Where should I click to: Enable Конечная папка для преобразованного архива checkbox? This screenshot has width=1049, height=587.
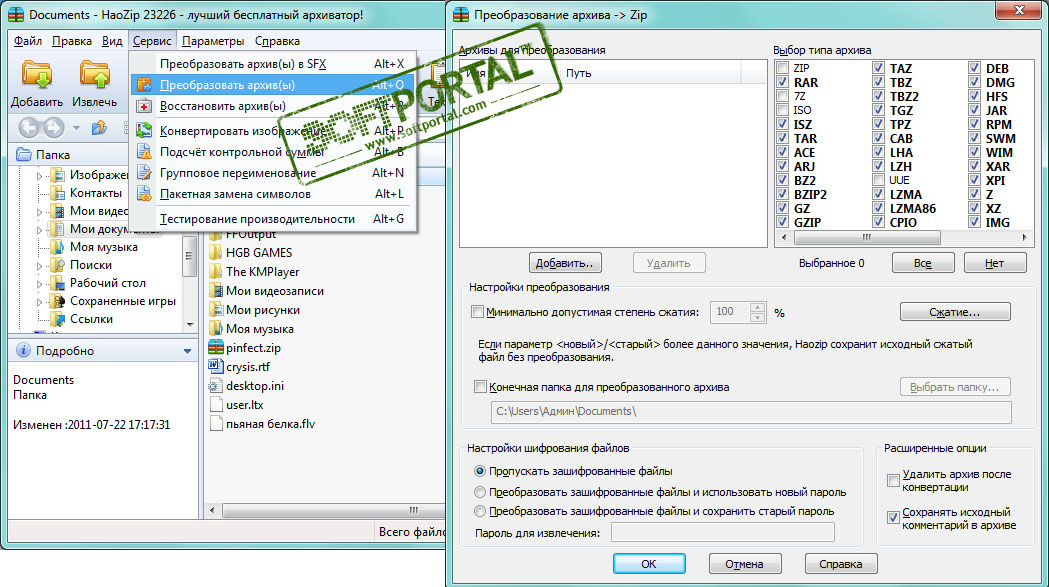(x=480, y=386)
